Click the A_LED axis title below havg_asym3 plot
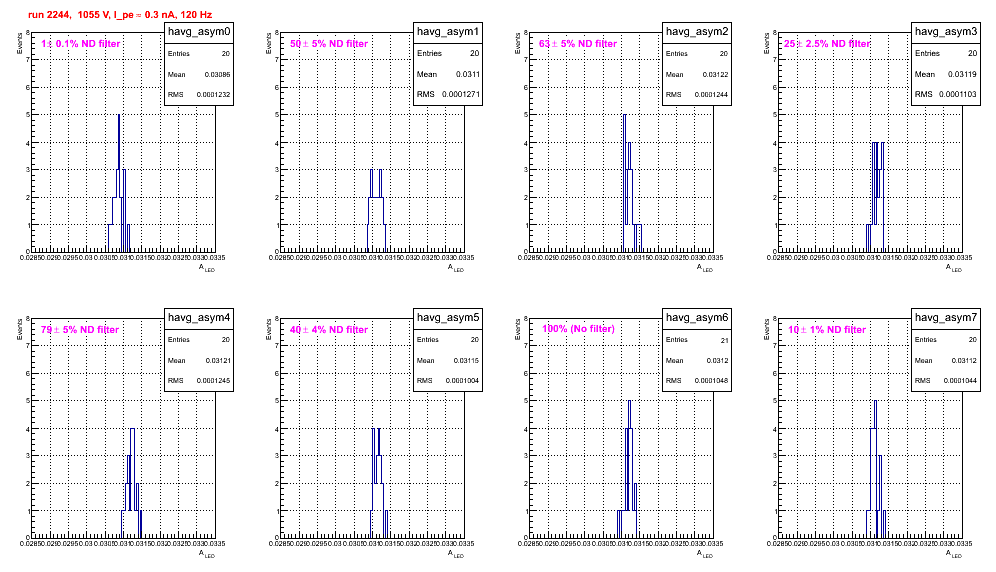Viewport: 996px width, 572px height. pyautogui.click(x=954, y=268)
